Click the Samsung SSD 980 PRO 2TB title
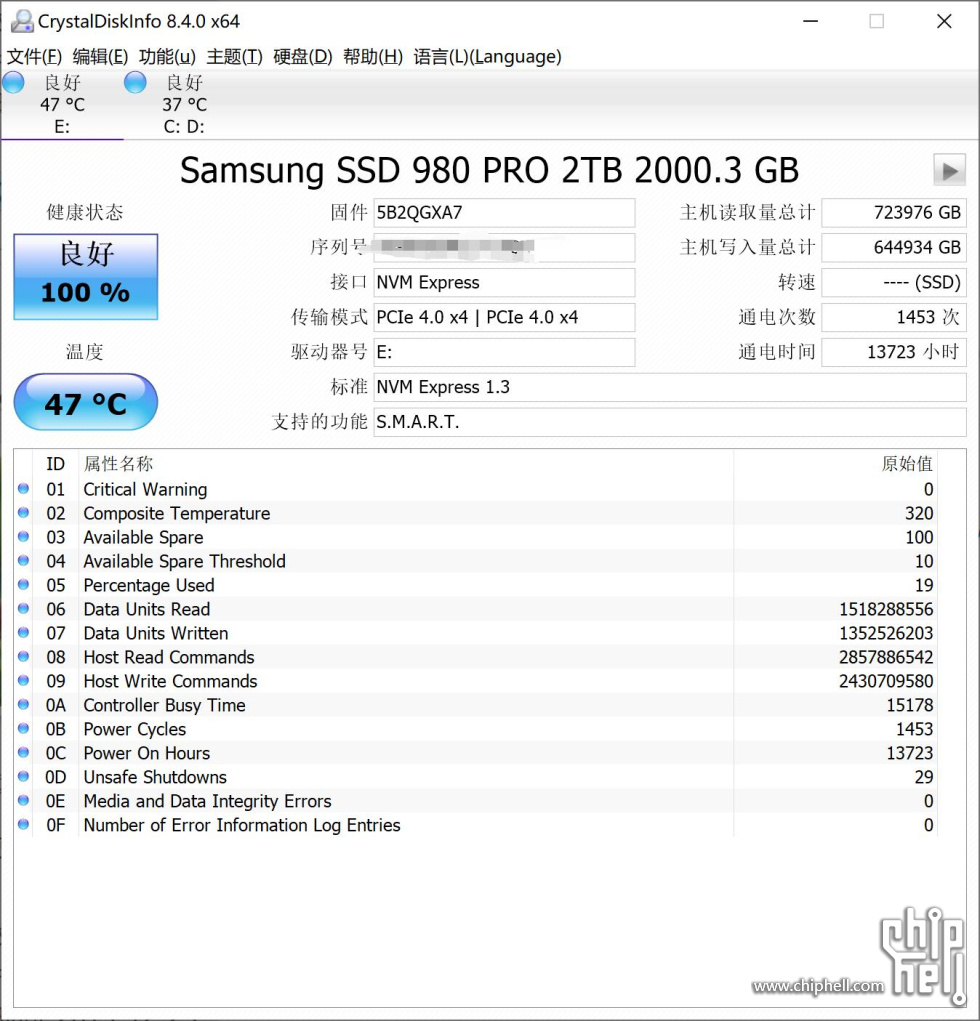 click(489, 171)
